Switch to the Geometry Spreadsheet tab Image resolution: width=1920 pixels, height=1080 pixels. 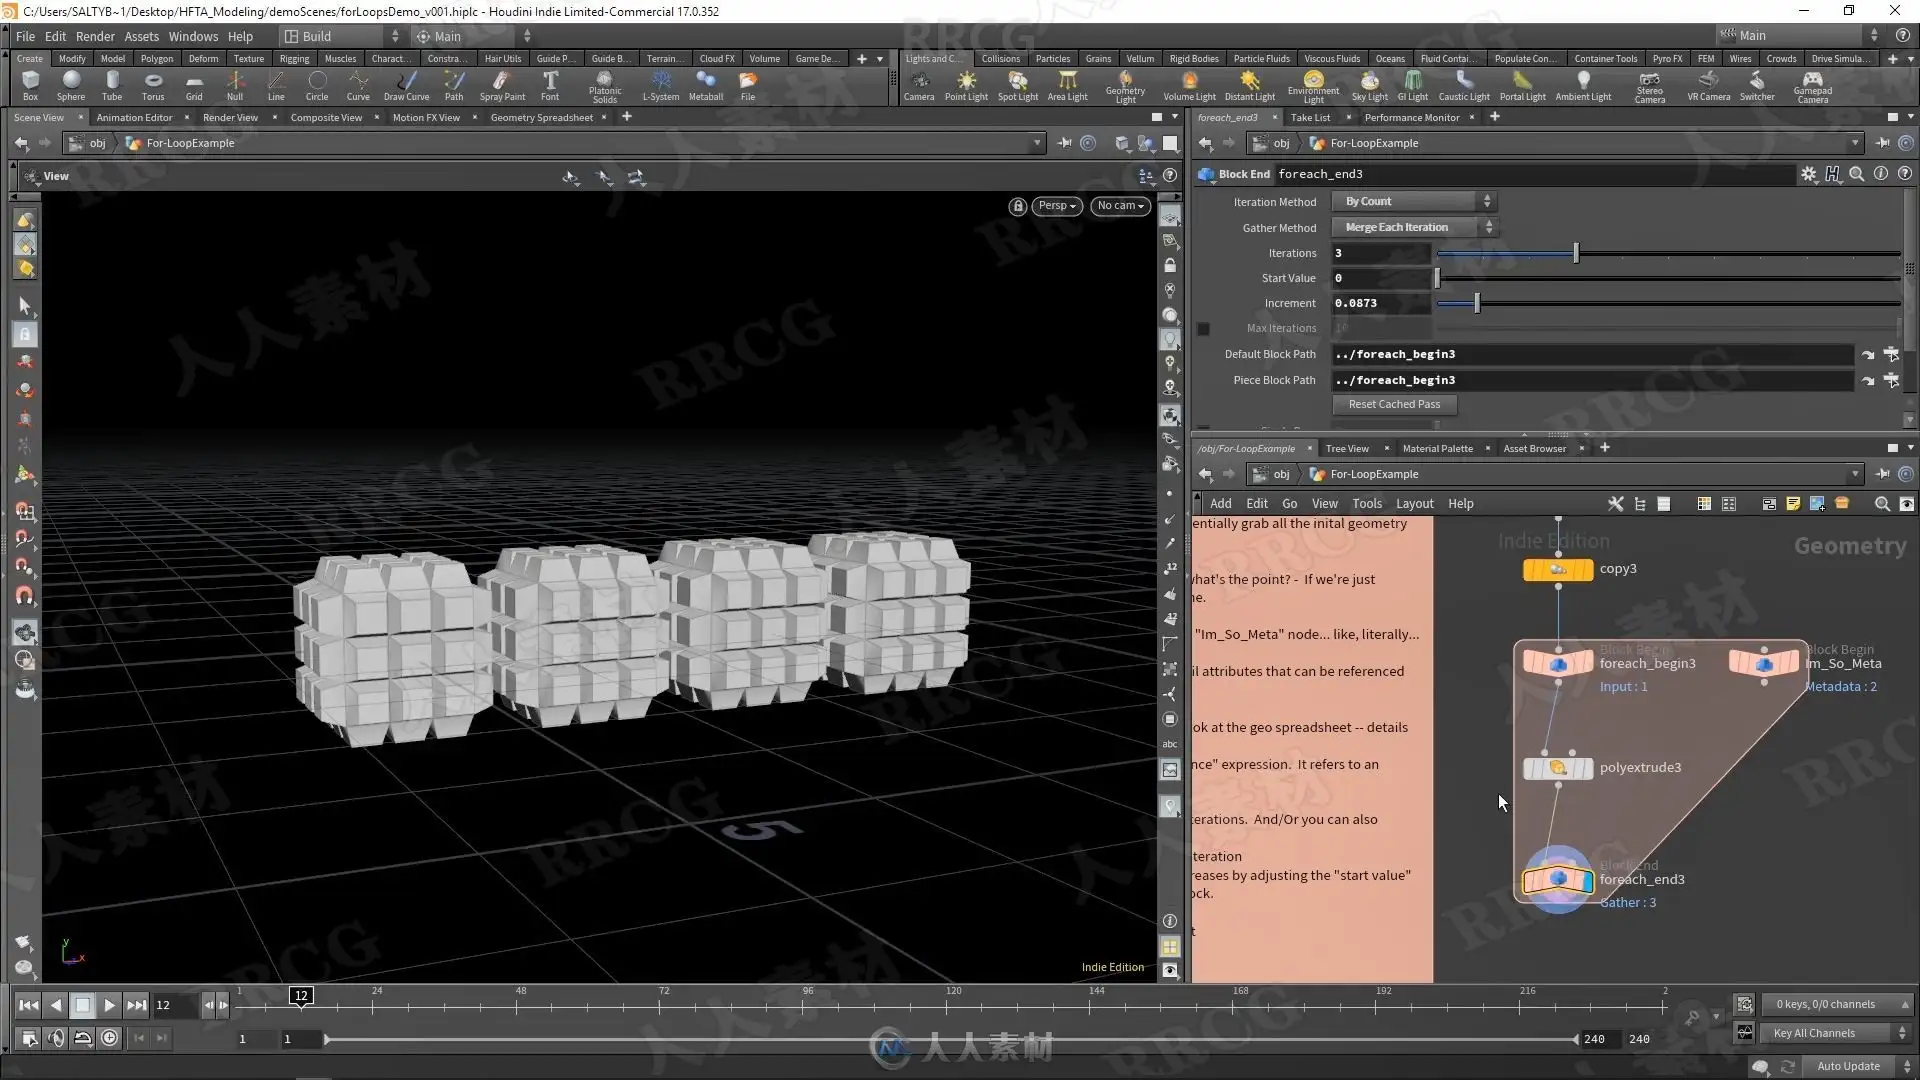click(x=541, y=118)
